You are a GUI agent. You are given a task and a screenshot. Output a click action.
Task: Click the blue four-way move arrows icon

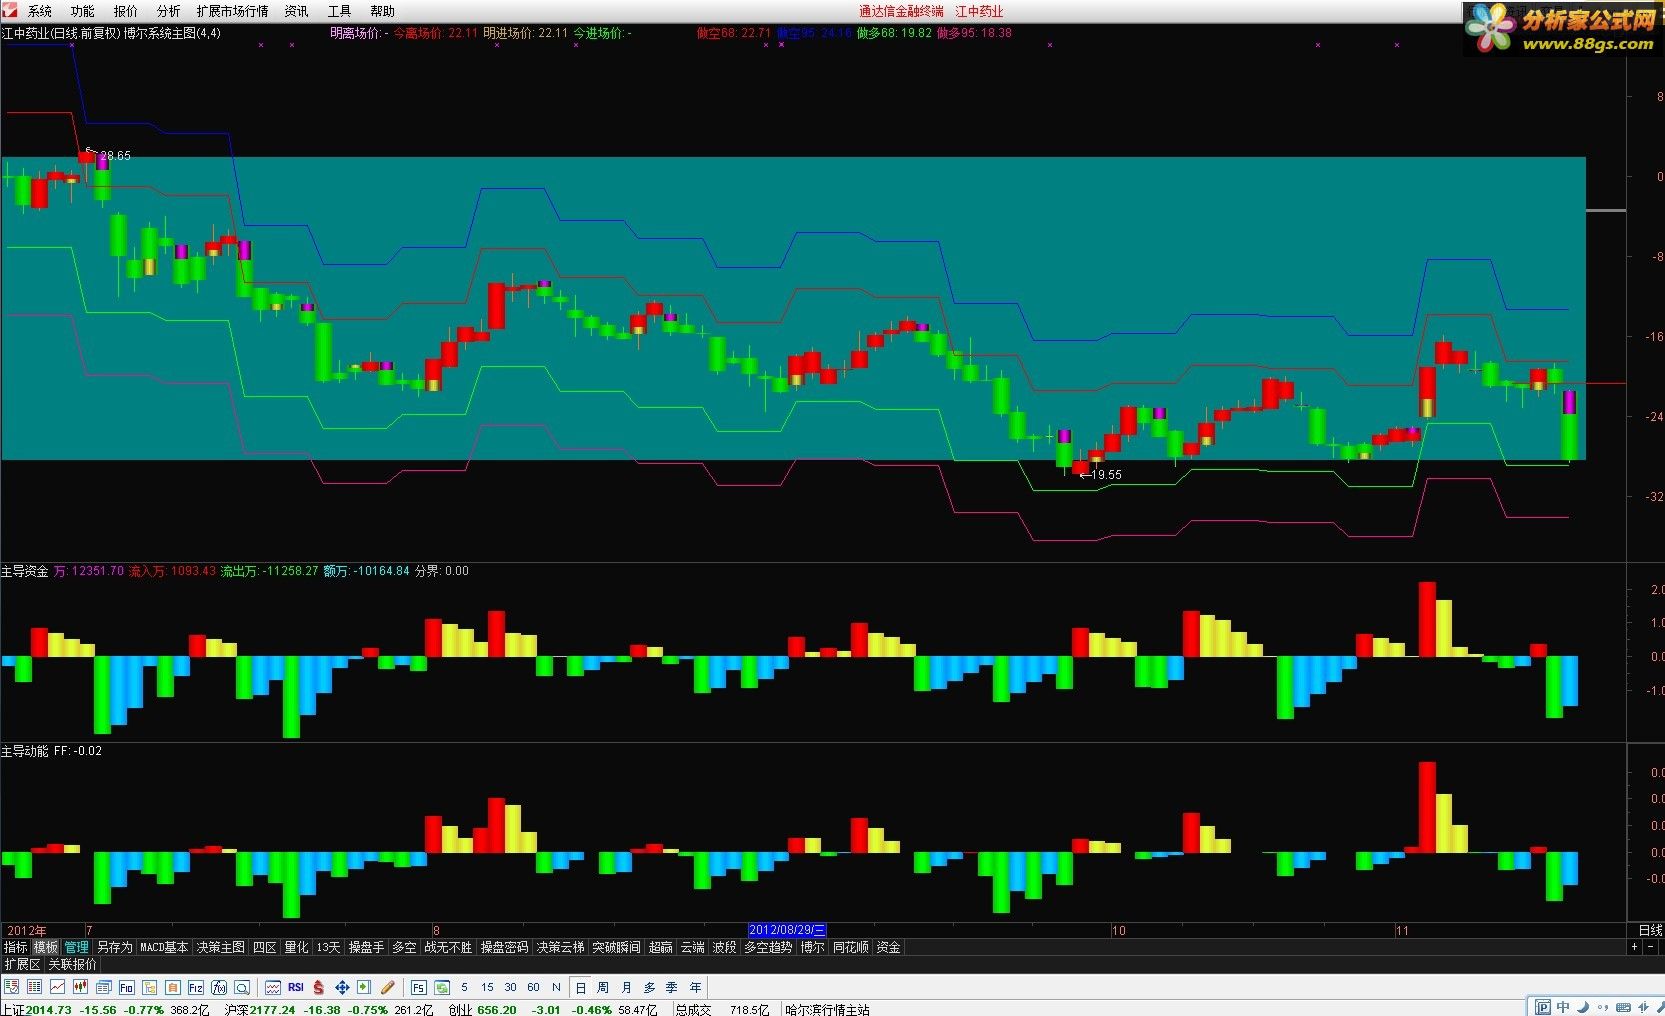[342, 987]
